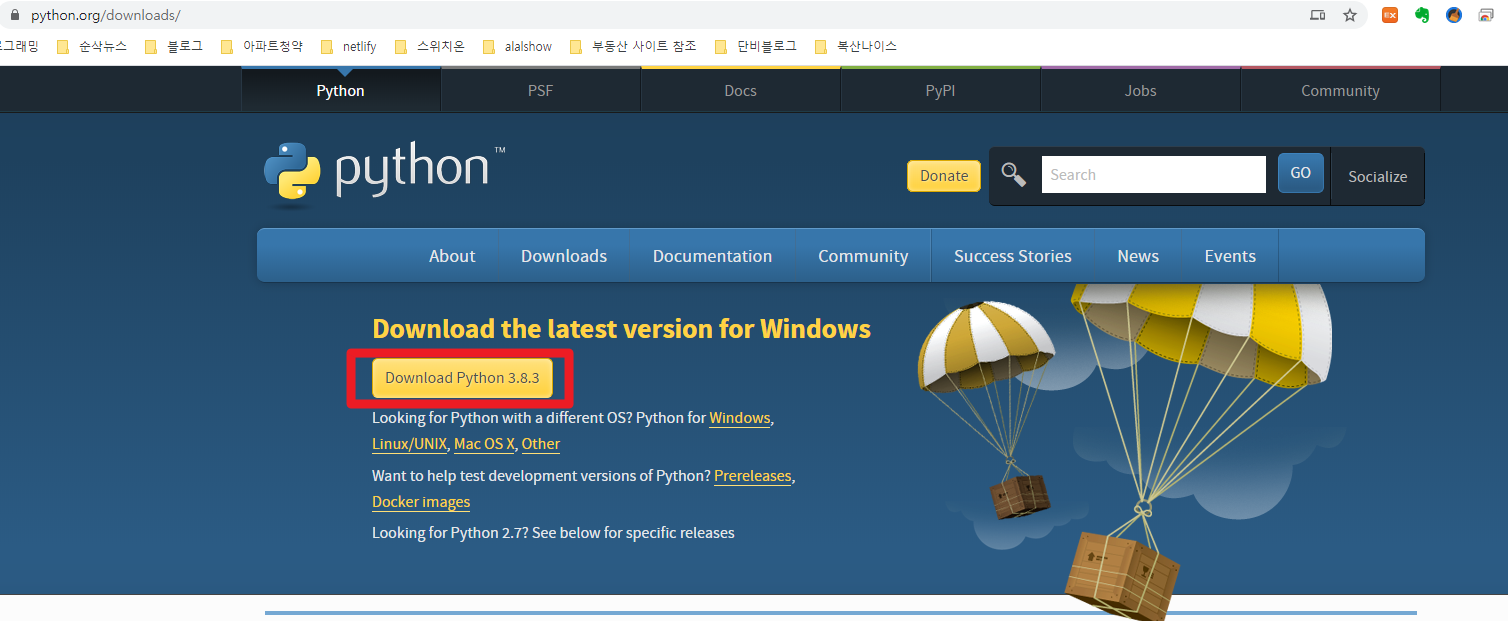Select the Python top-level tab
1508x621 pixels.
click(341, 90)
